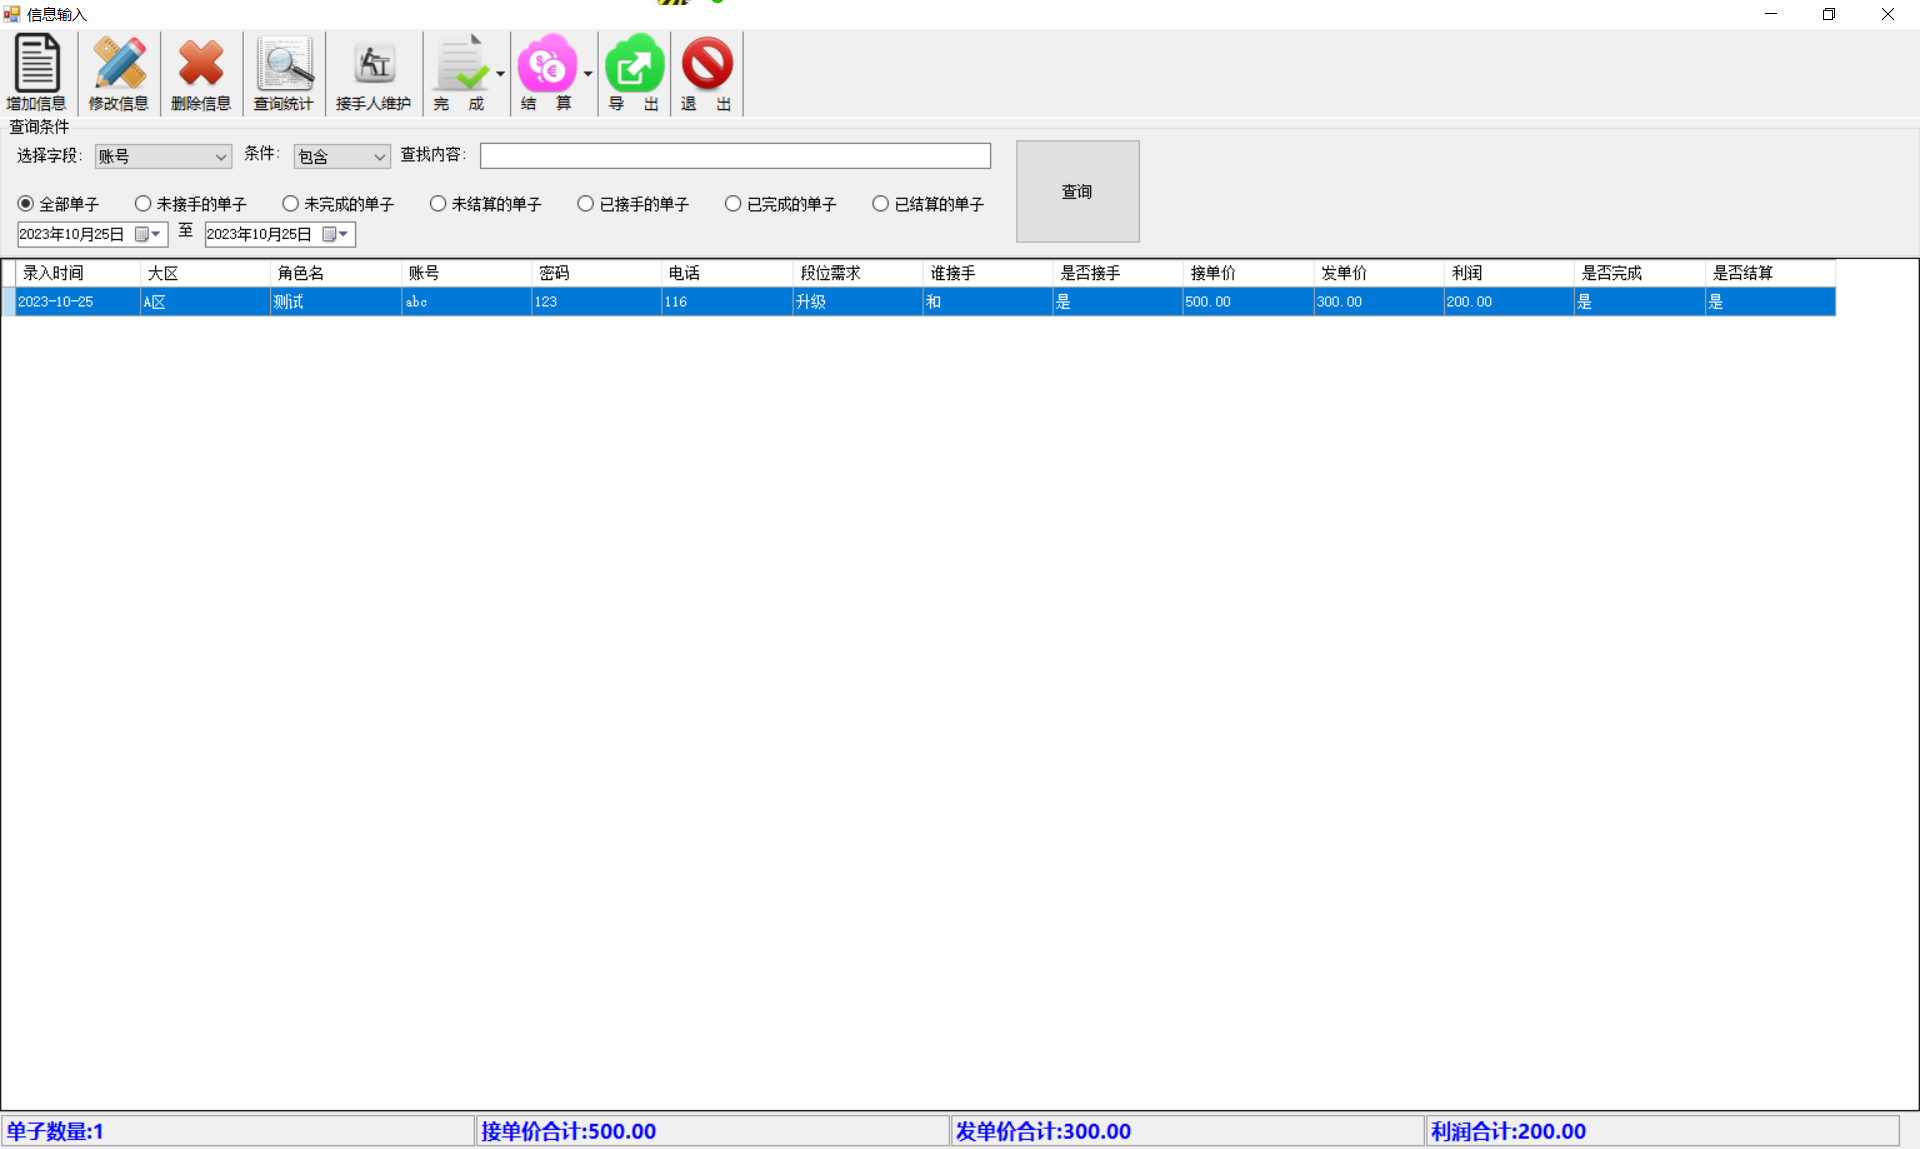
Task: Click the 查询 search button
Action: (x=1077, y=191)
